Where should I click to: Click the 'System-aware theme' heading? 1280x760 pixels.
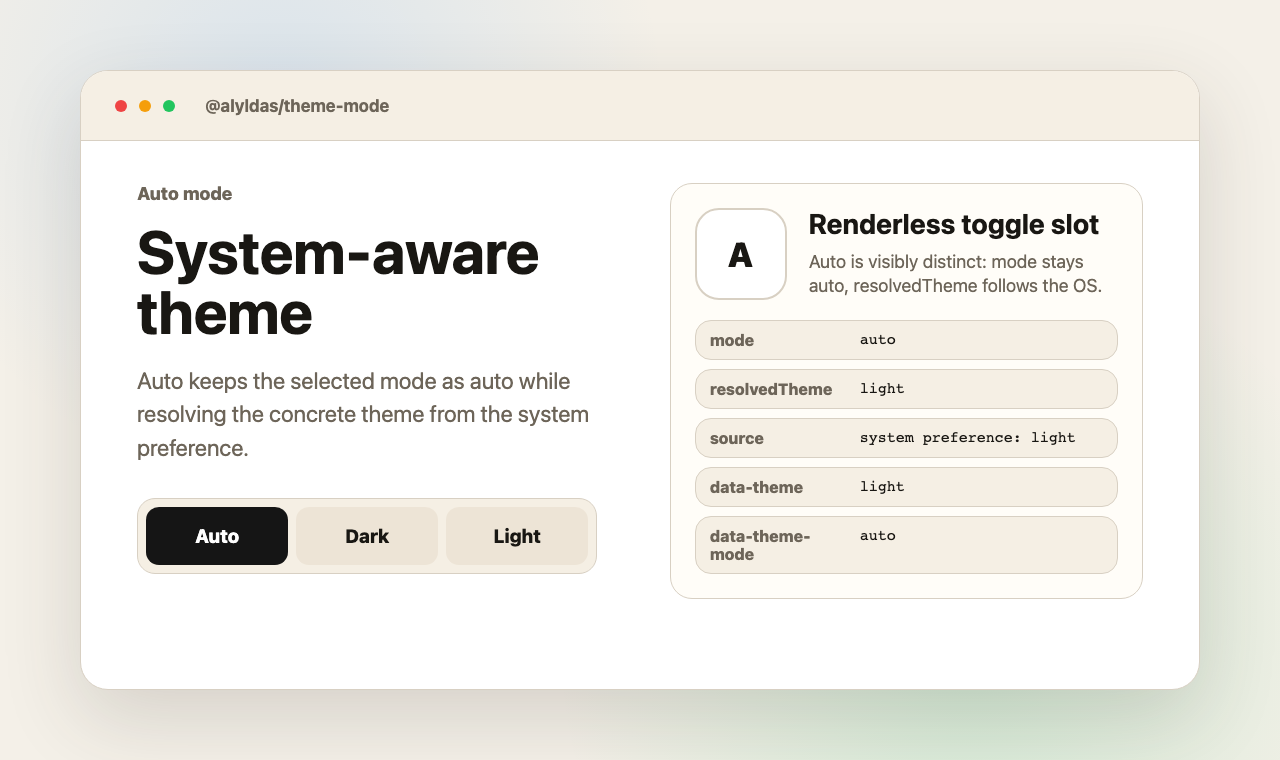click(x=338, y=283)
